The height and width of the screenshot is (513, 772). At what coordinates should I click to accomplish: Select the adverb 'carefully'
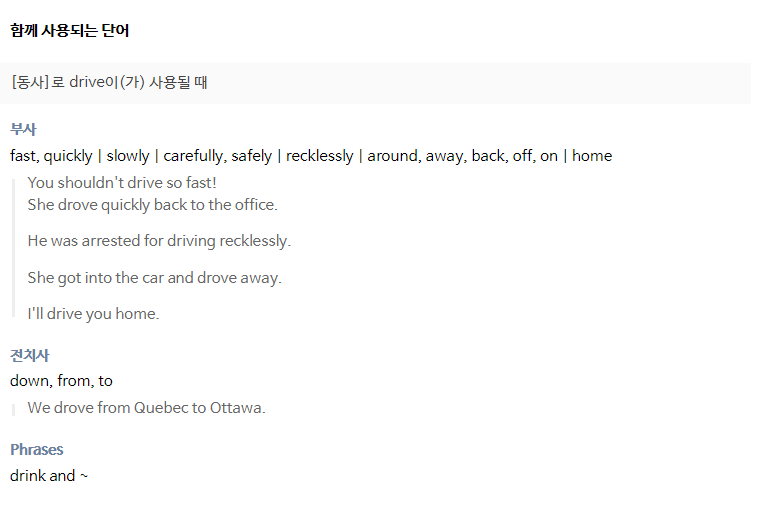(193, 156)
